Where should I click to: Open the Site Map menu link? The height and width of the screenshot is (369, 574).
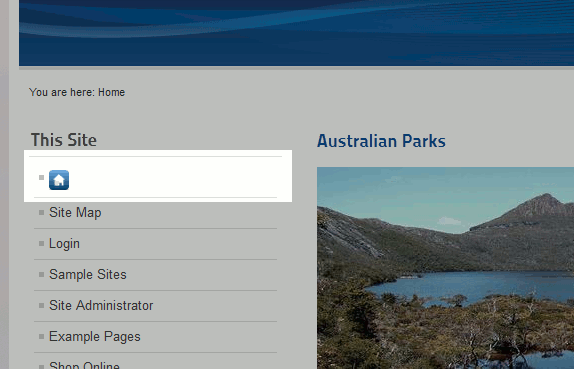coord(75,213)
